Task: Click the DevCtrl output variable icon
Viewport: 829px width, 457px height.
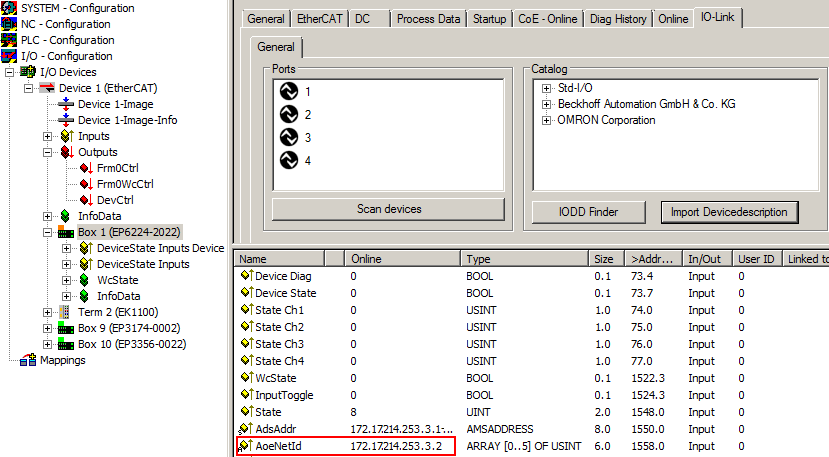Action: coord(86,200)
